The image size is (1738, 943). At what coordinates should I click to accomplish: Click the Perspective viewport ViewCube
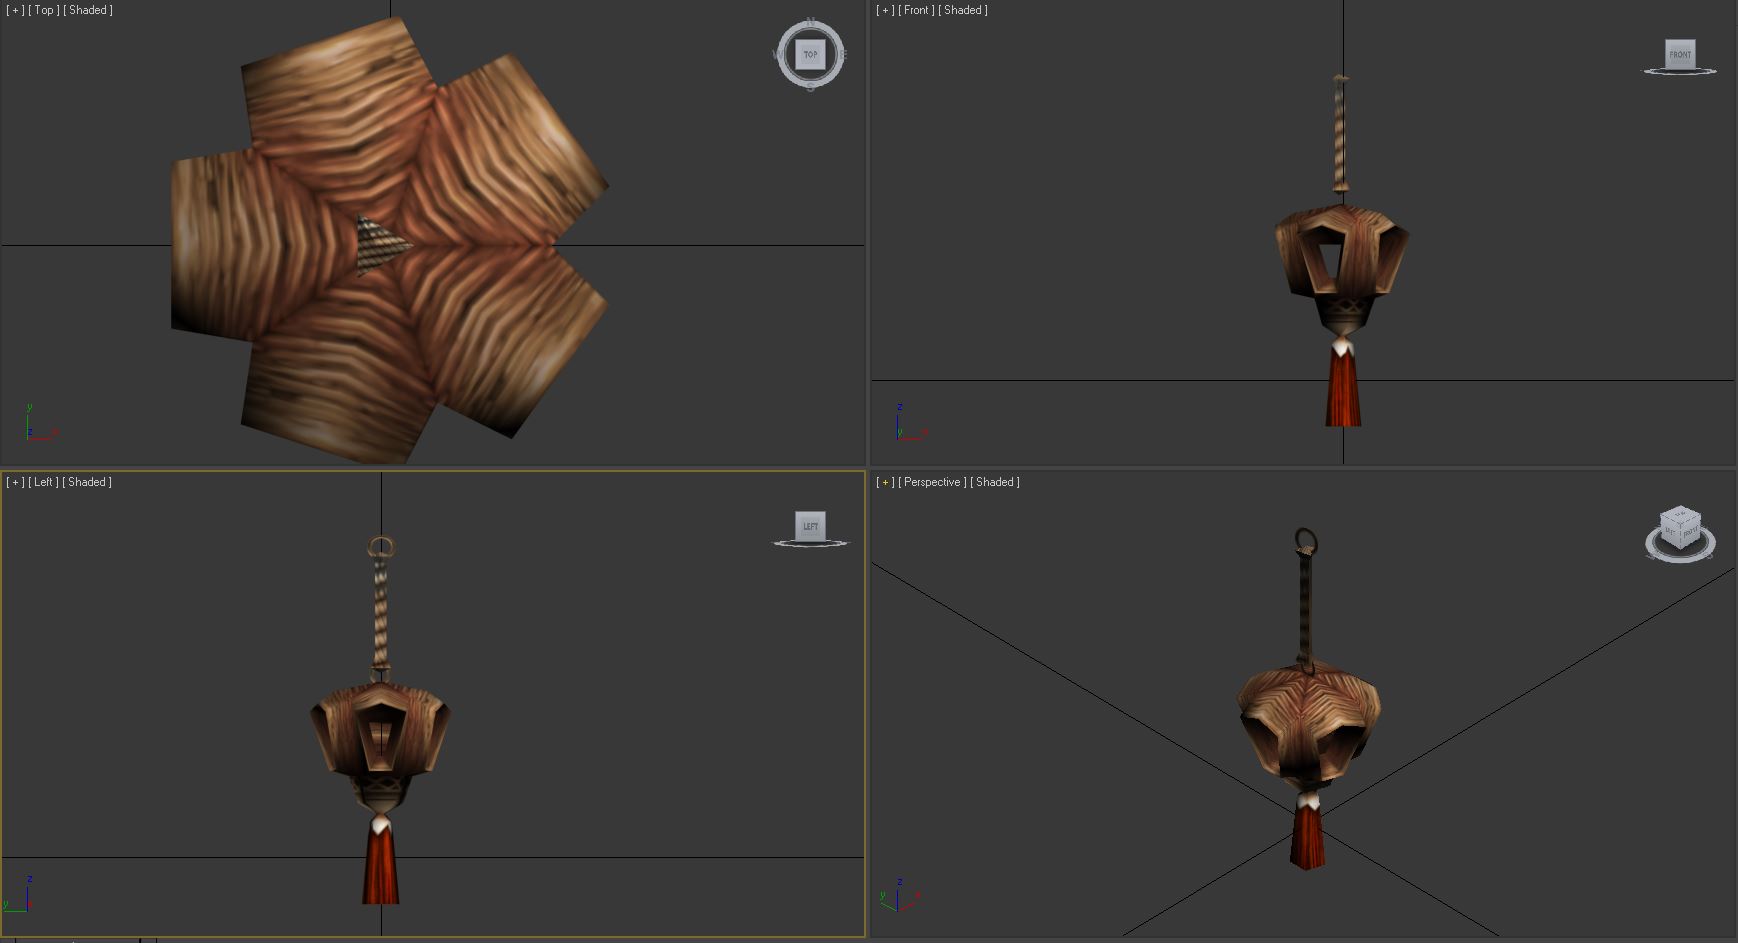[x=1680, y=530]
